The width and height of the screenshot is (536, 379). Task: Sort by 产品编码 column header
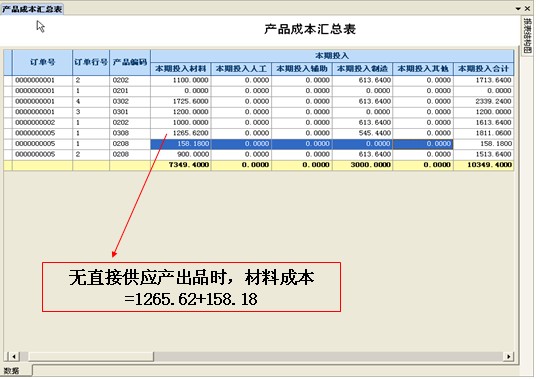pos(130,62)
